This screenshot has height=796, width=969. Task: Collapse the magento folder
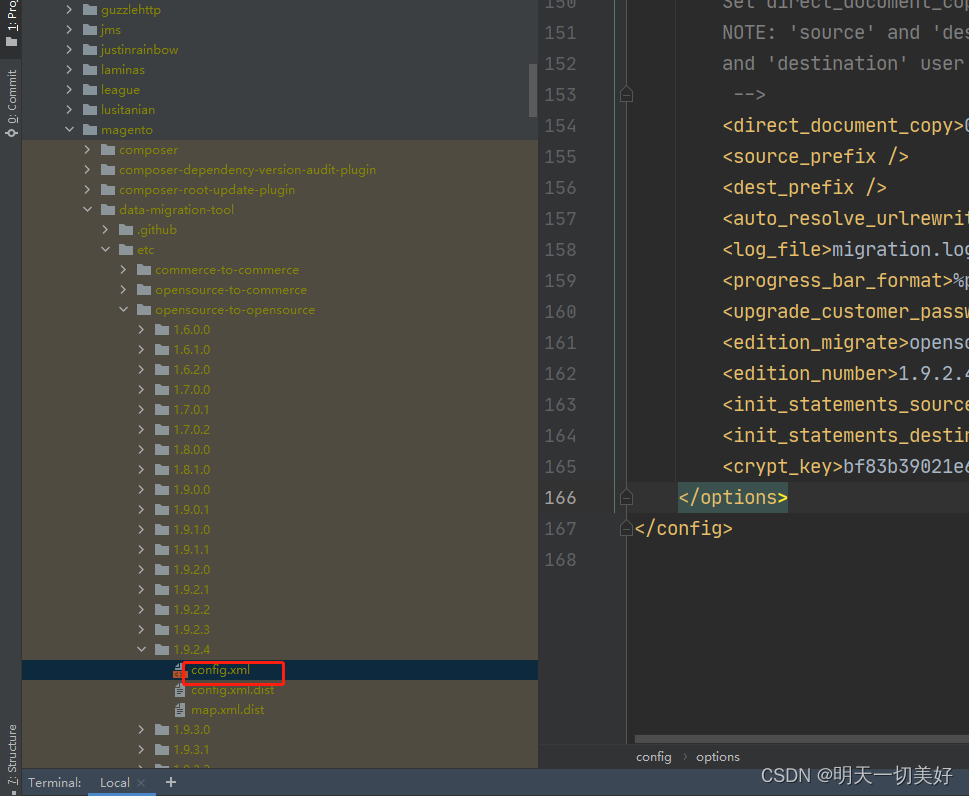(x=69, y=130)
